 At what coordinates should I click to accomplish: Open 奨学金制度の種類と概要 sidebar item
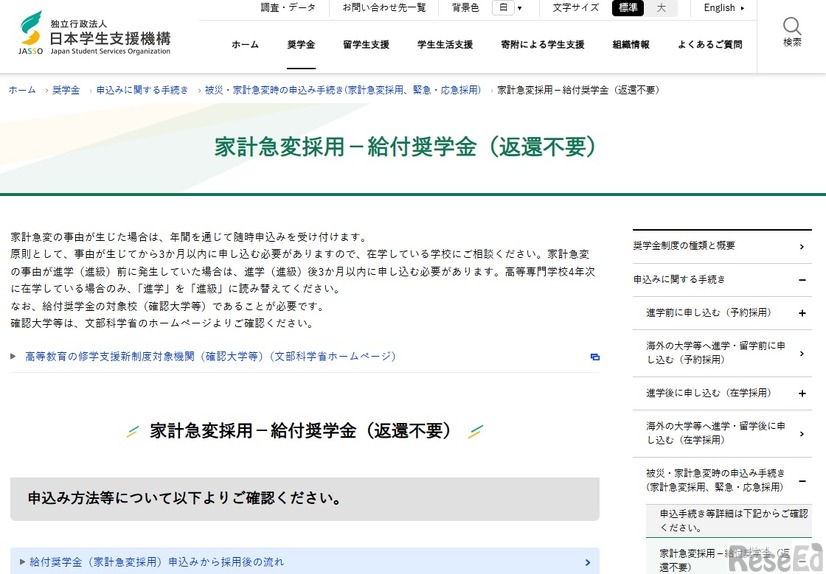pos(684,245)
